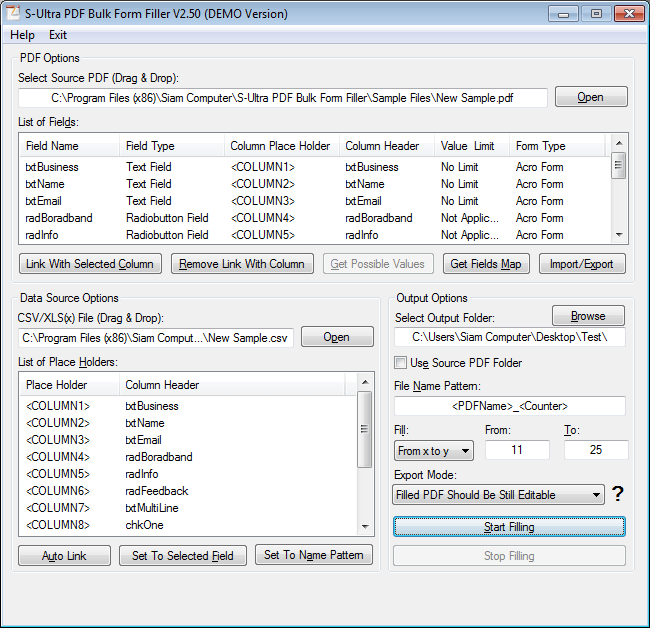Image resolution: width=650 pixels, height=628 pixels.
Task: Open Import/Export button
Action: pos(582,264)
